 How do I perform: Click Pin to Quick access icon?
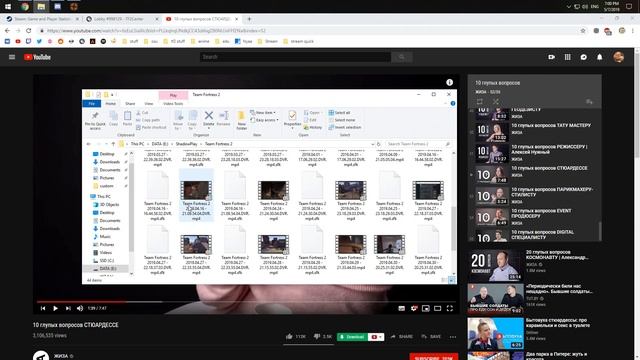pos(95,120)
